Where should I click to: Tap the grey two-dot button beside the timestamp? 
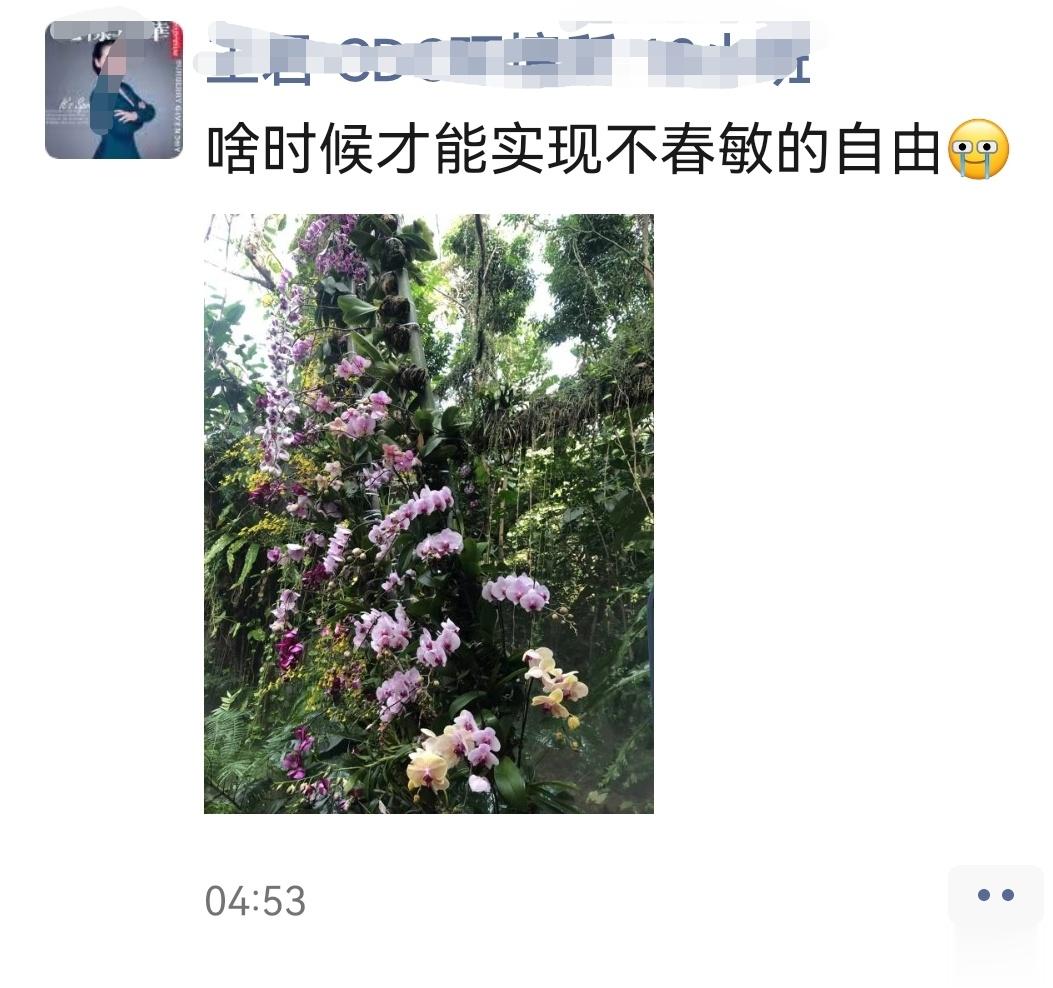click(995, 895)
